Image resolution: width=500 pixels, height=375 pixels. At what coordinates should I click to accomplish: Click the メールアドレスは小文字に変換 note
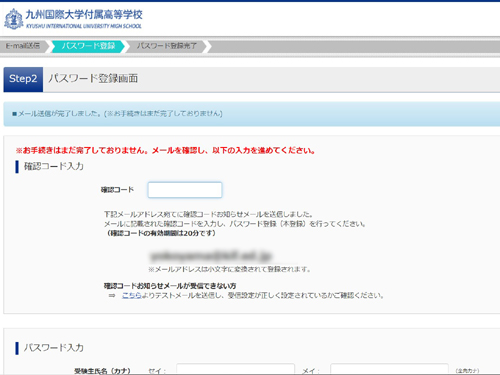point(230,269)
